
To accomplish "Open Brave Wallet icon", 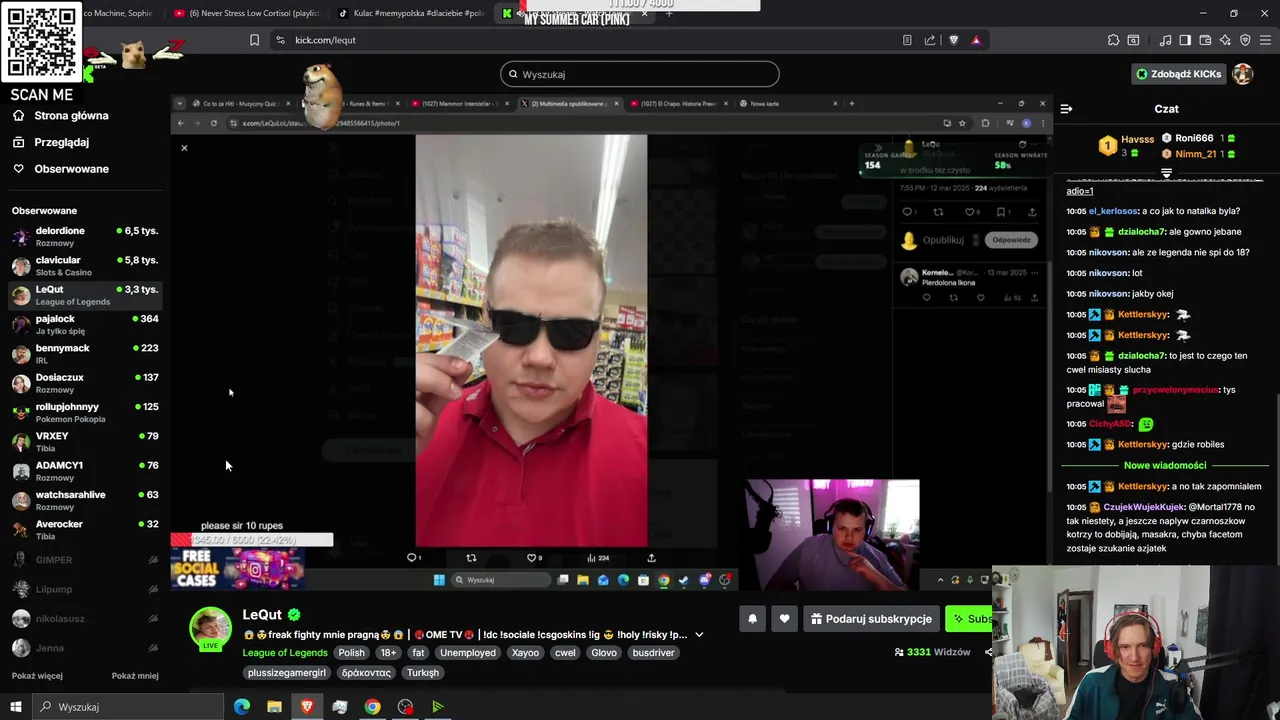I will (1205, 40).
